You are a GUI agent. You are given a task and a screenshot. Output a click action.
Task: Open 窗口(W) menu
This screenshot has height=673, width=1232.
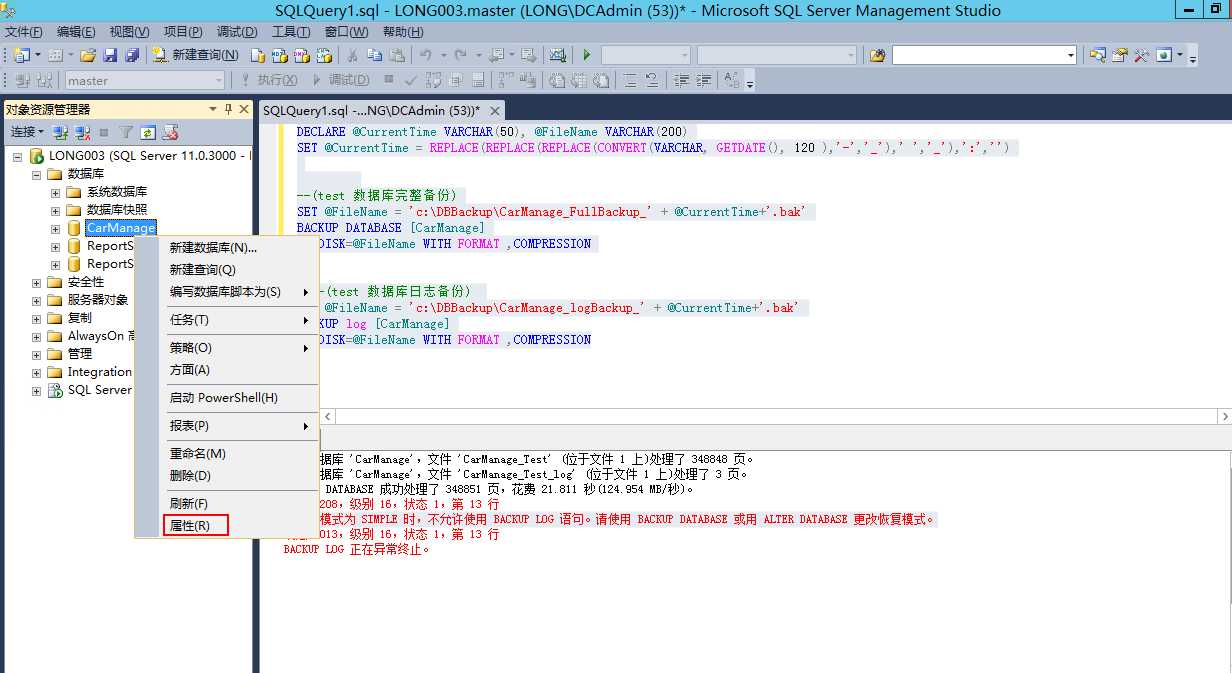pyautogui.click(x=346, y=32)
